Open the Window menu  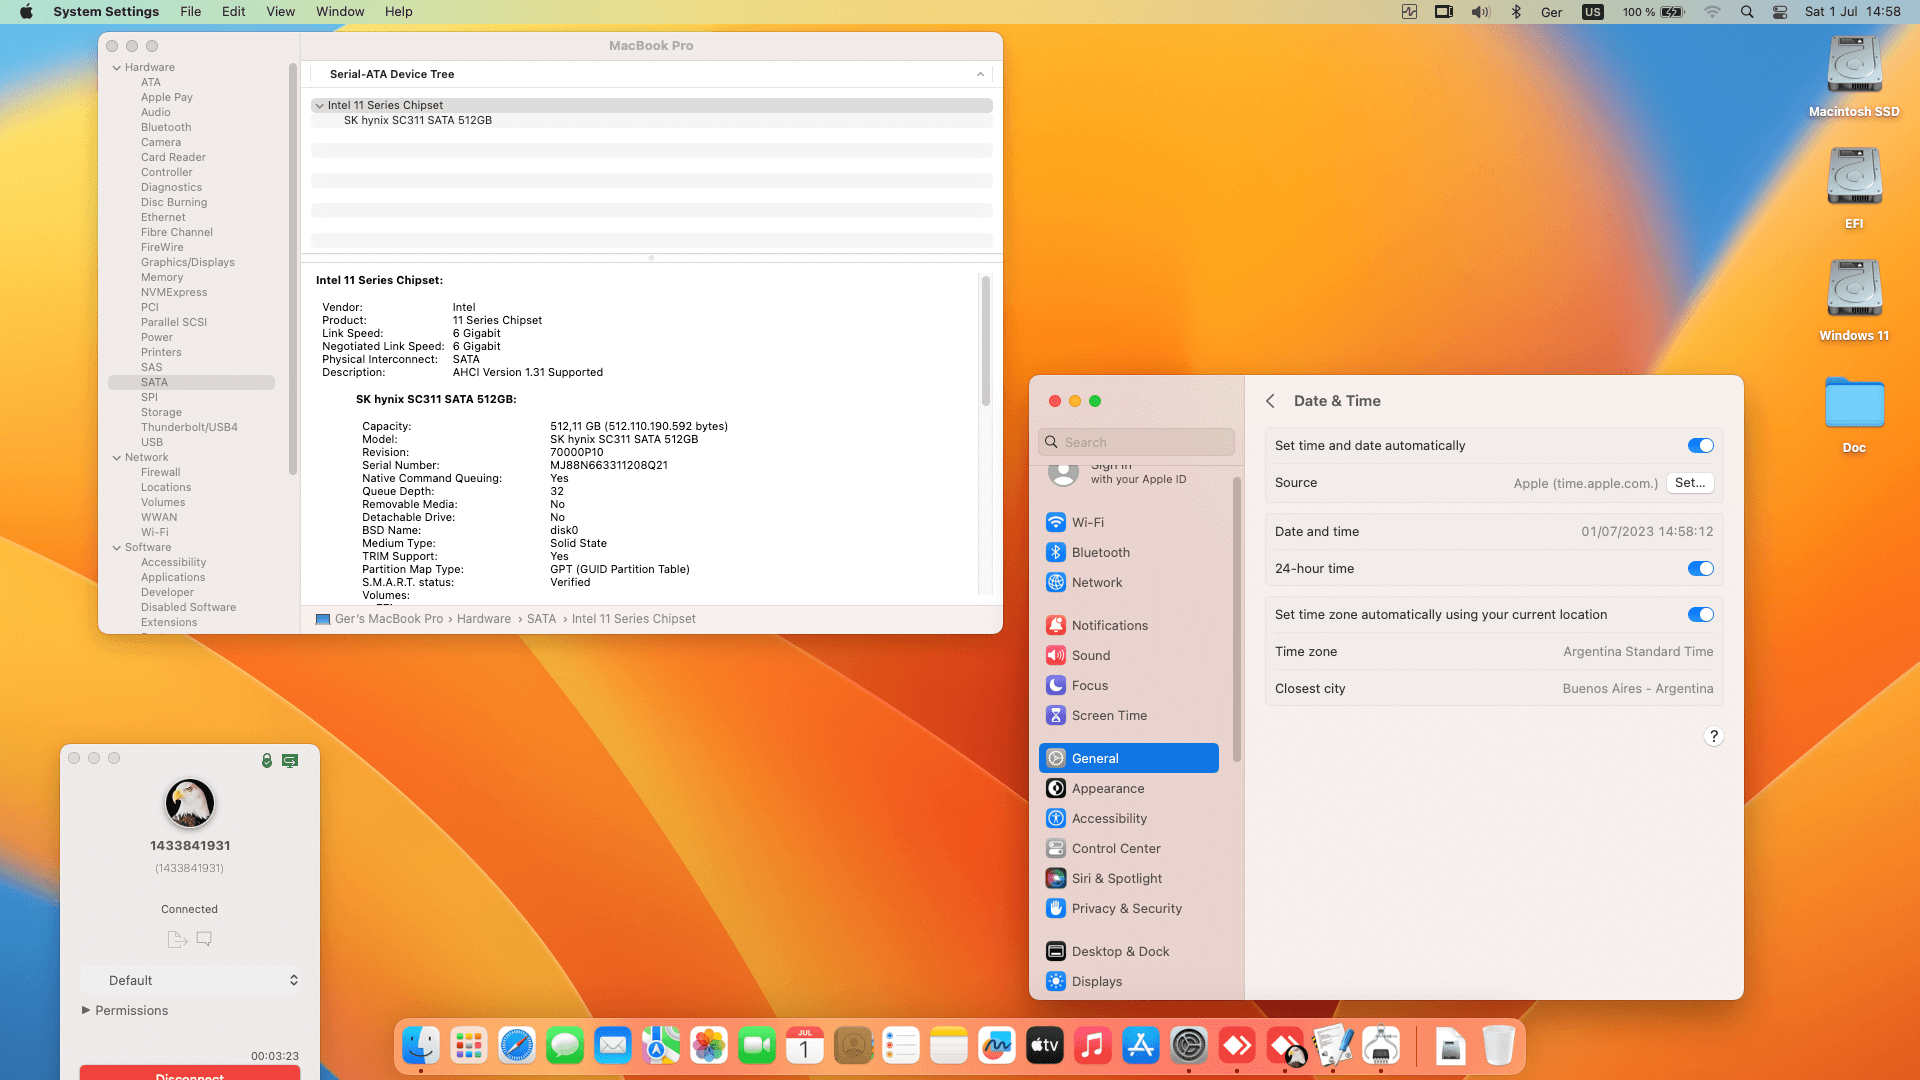tap(340, 12)
